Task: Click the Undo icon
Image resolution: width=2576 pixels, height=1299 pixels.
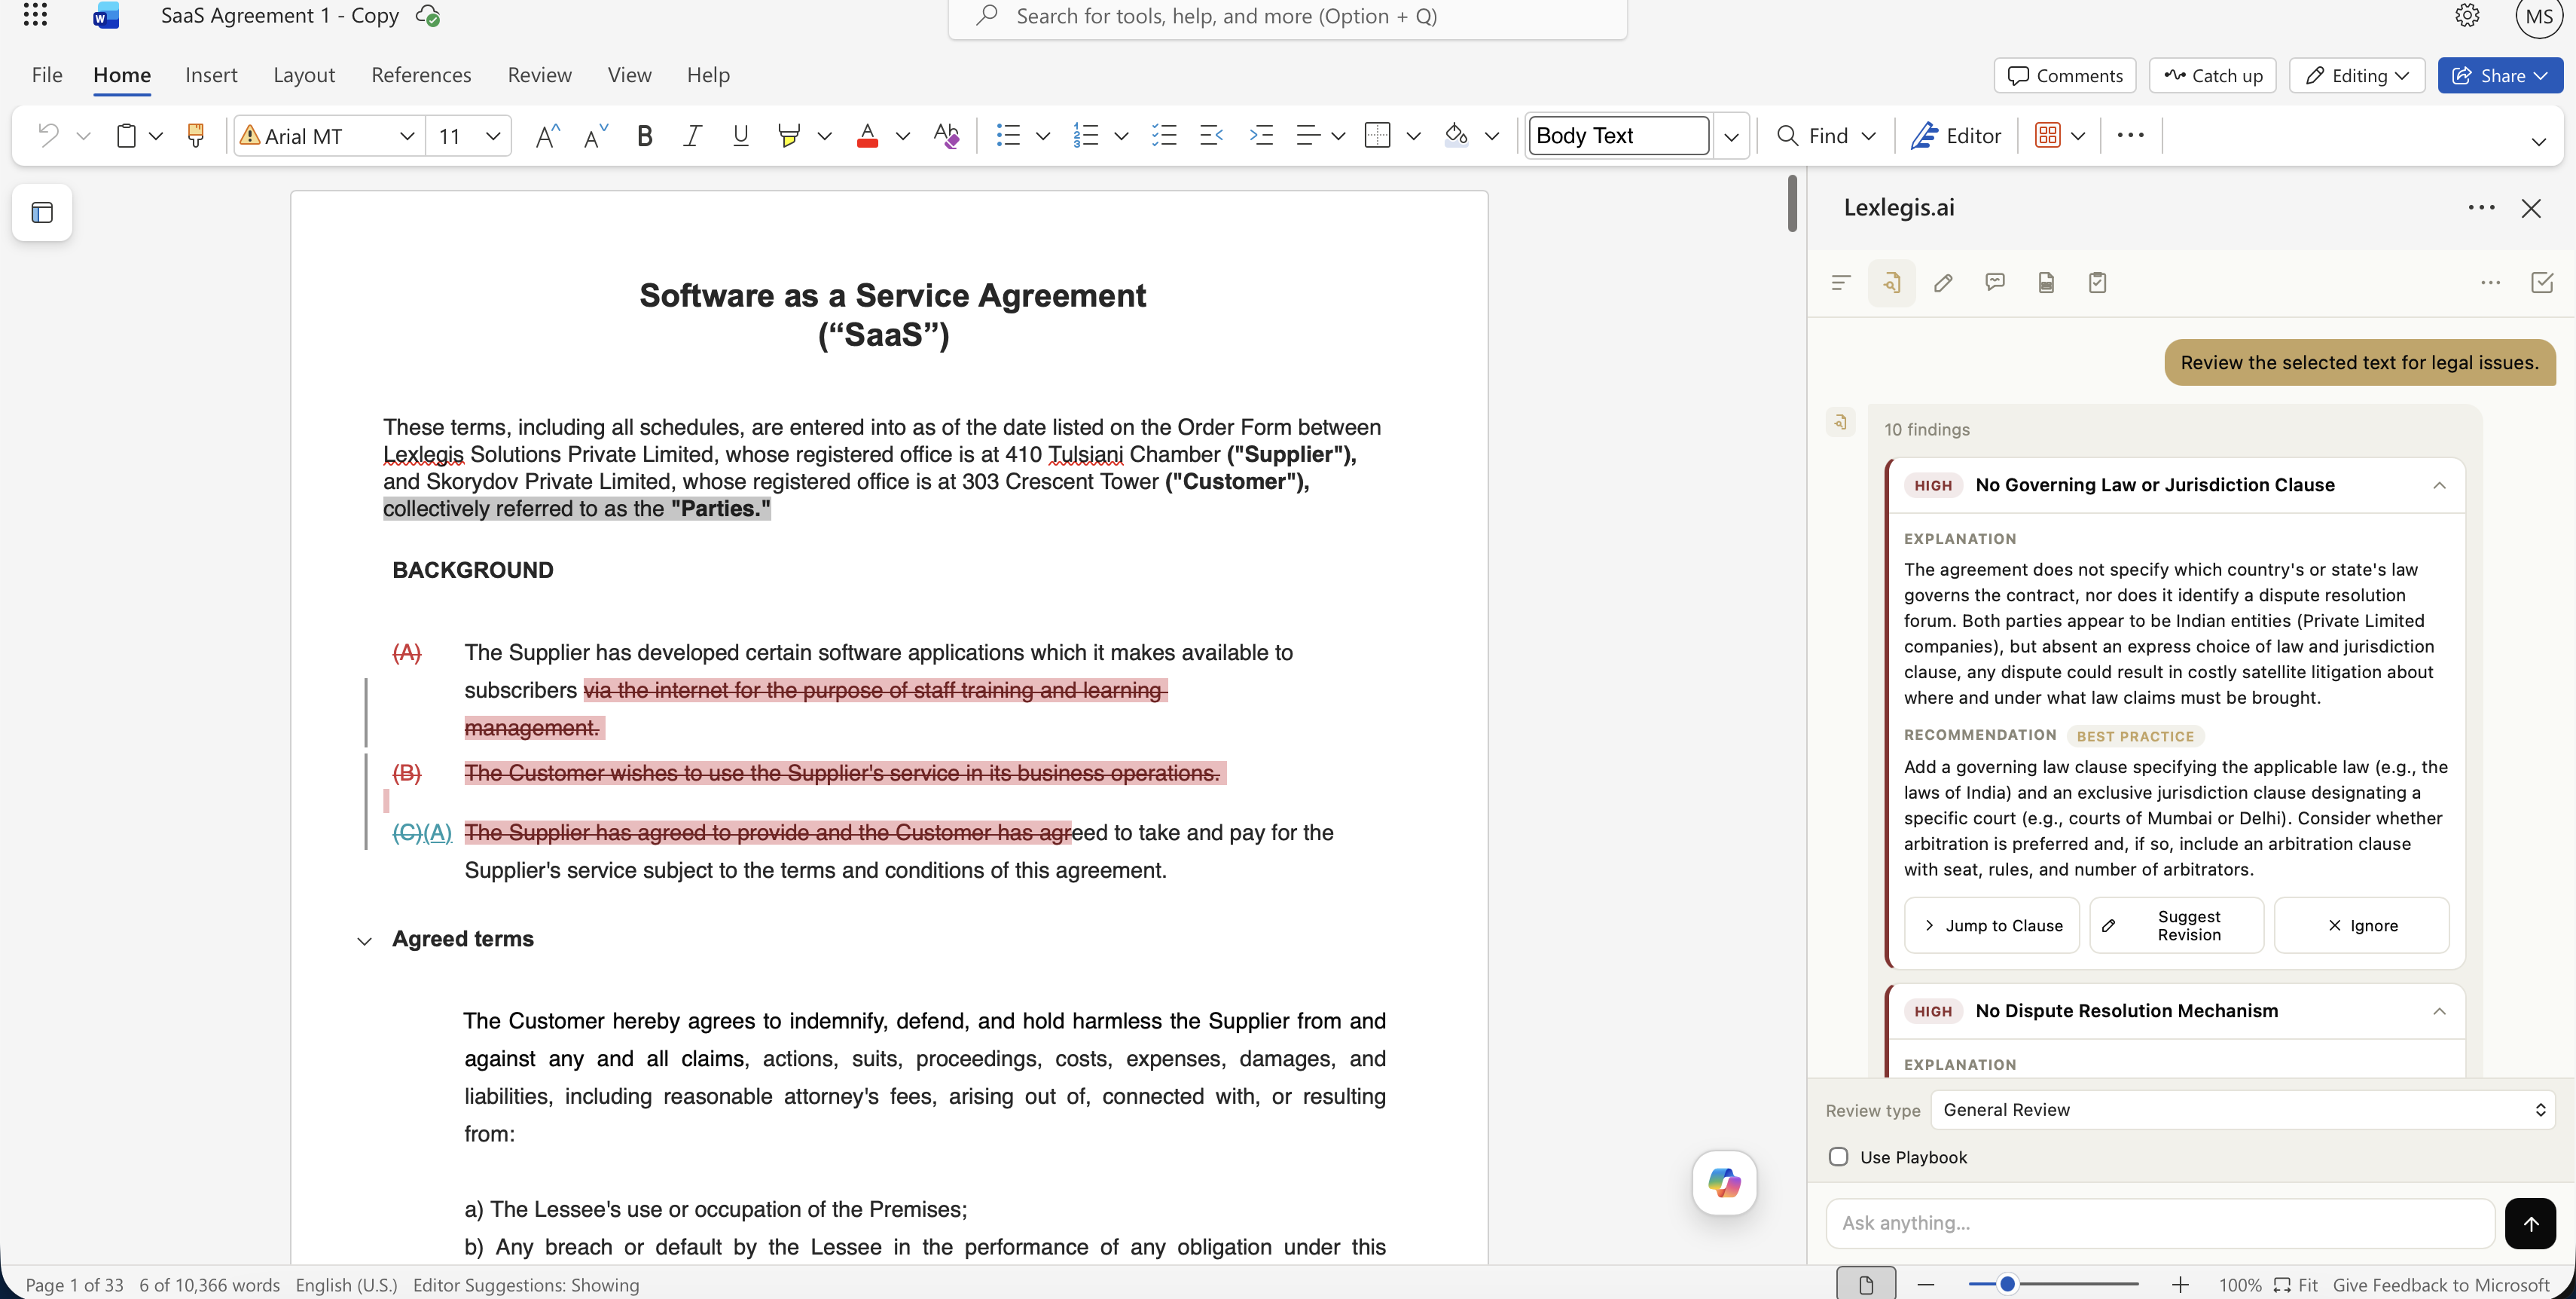Action: click(47, 135)
